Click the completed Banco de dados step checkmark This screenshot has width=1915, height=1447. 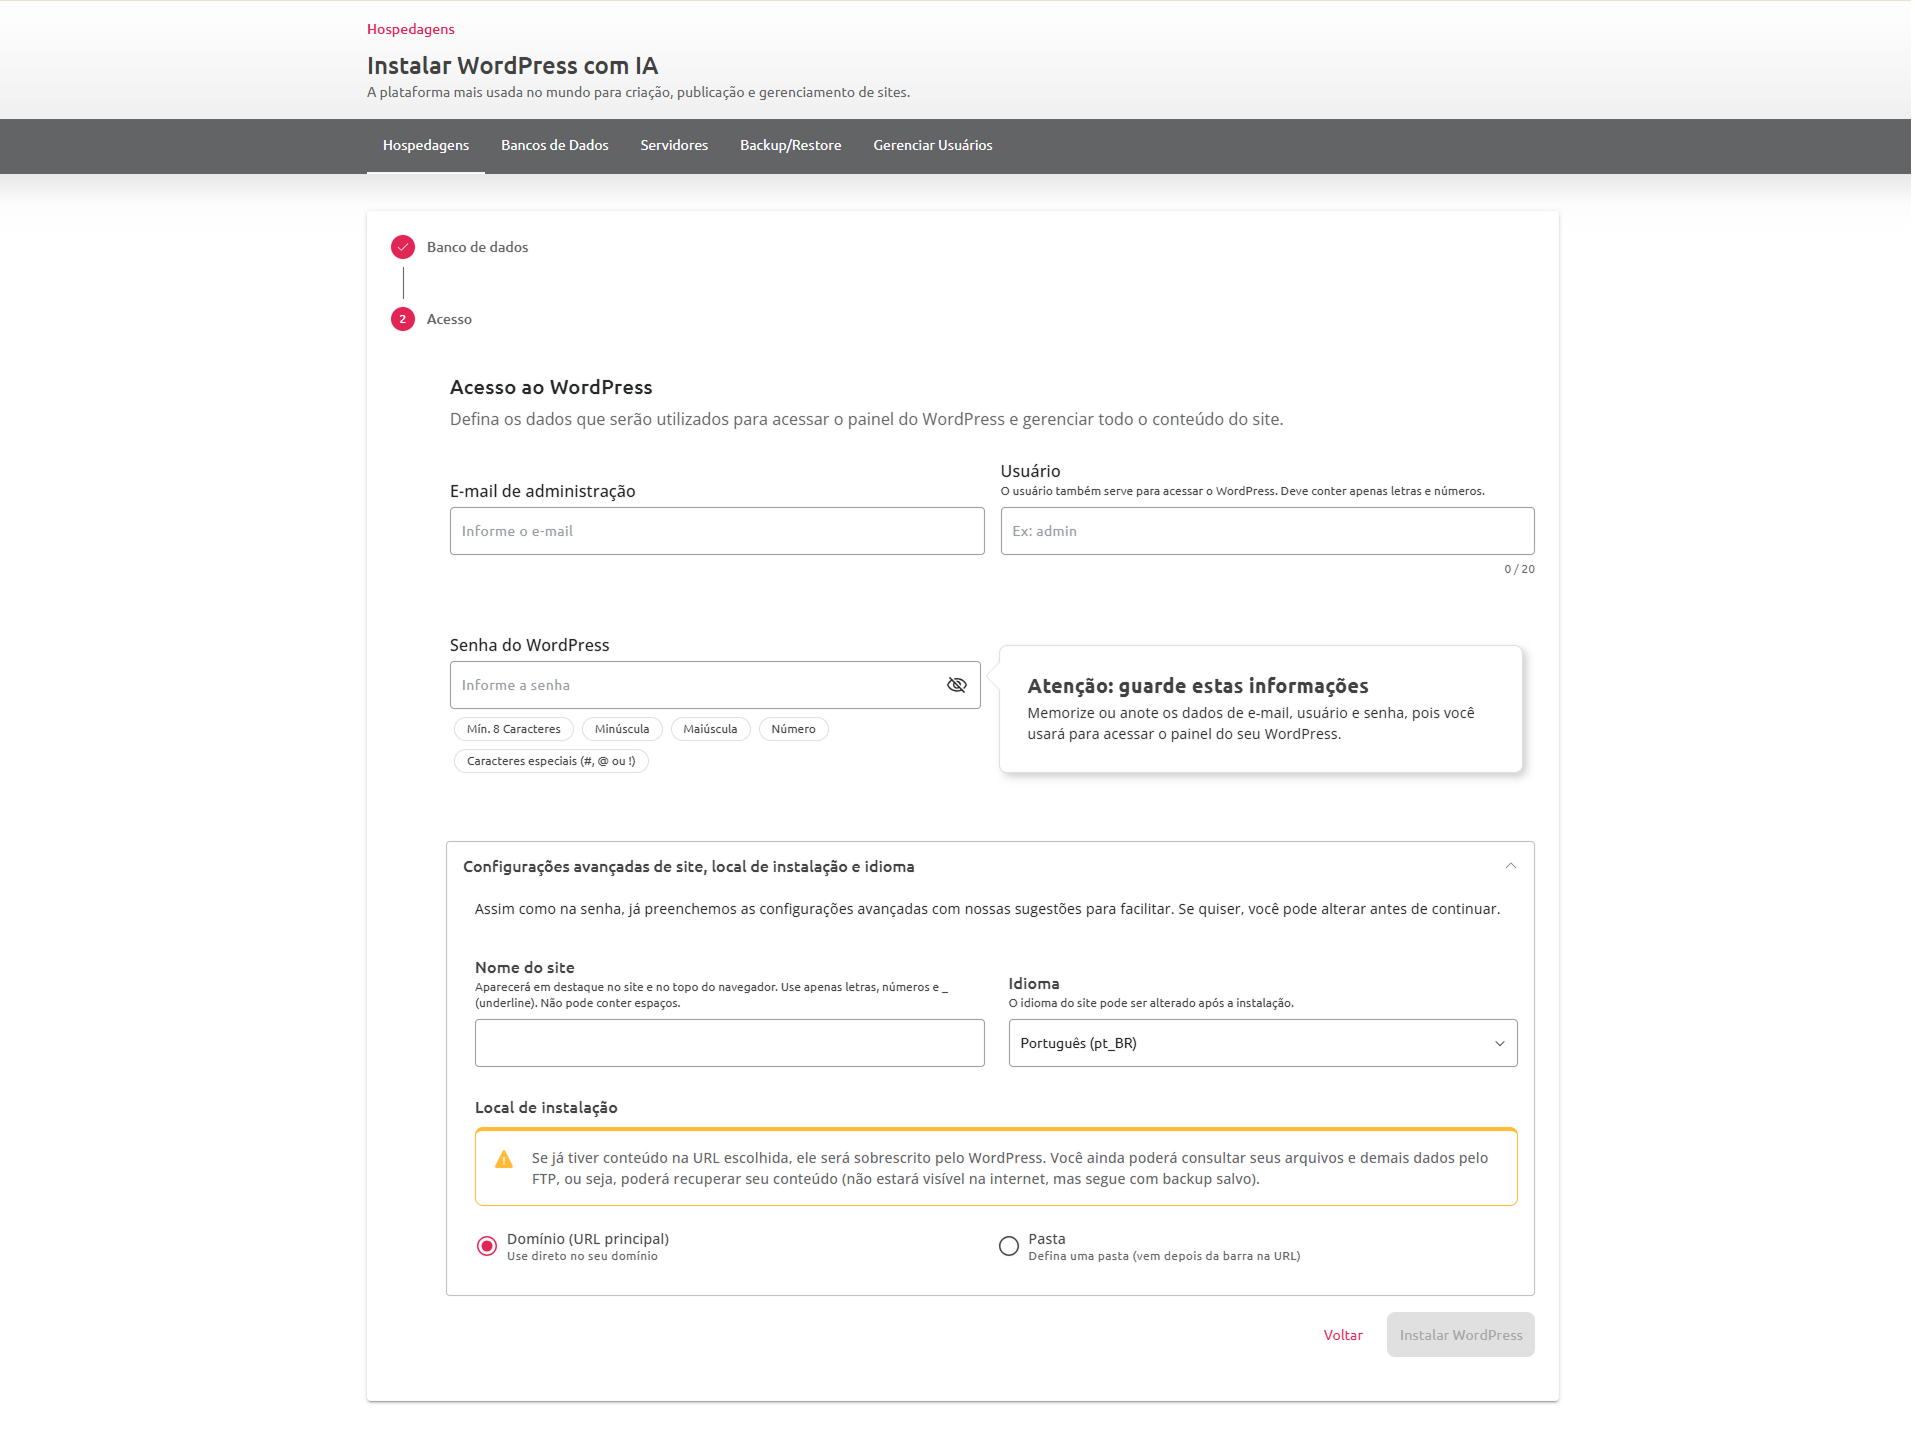(402, 247)
